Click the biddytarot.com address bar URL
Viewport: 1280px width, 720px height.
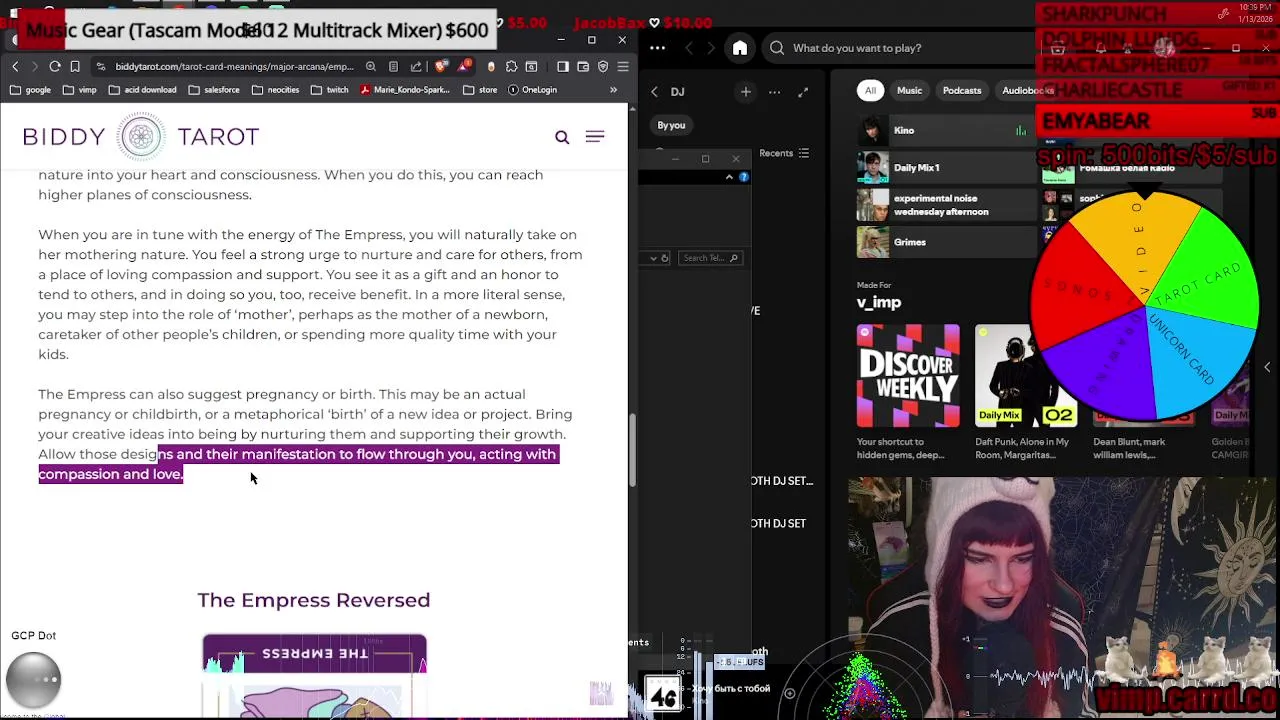click(234, 67)
